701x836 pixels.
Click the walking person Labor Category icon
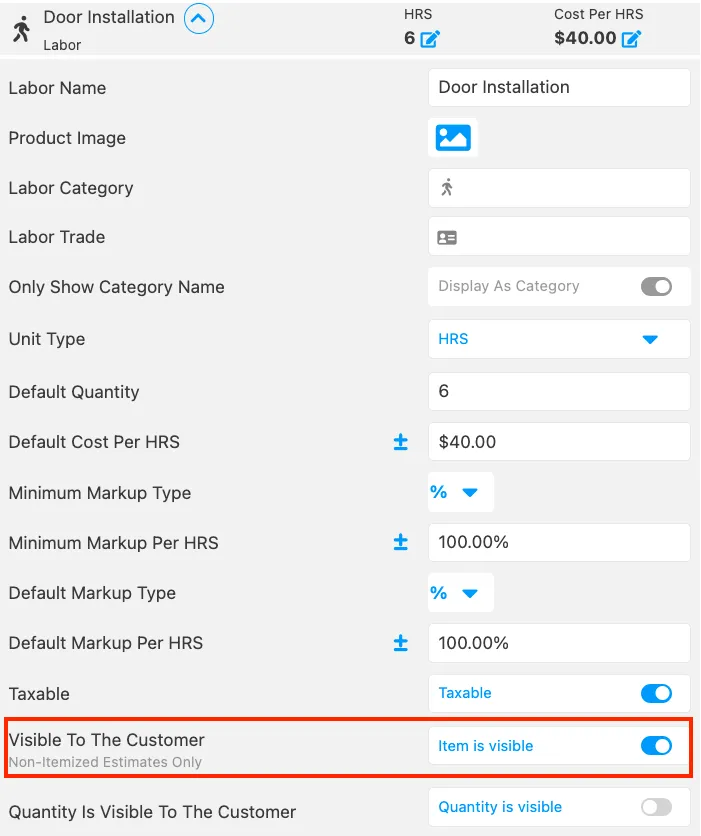pos(447,187)
